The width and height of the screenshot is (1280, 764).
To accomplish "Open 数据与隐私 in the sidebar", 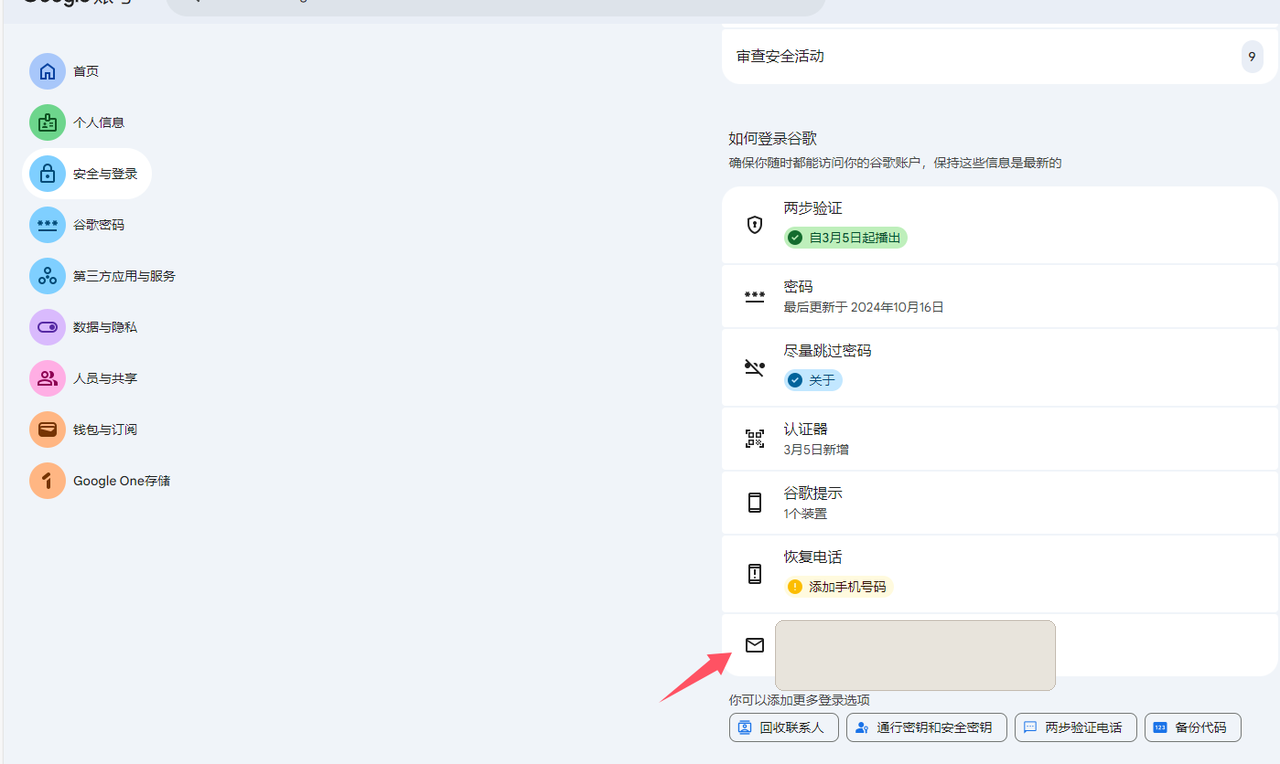I will point(105,327).
